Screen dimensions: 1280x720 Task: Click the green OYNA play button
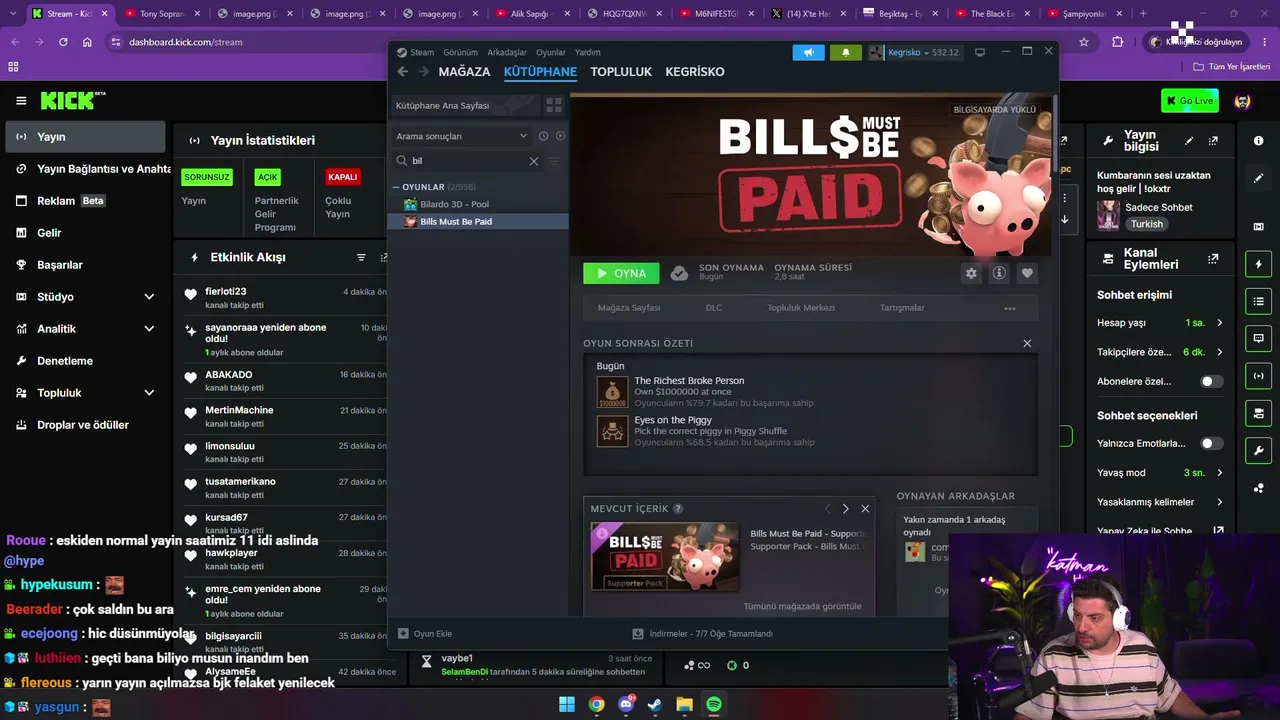621,273
